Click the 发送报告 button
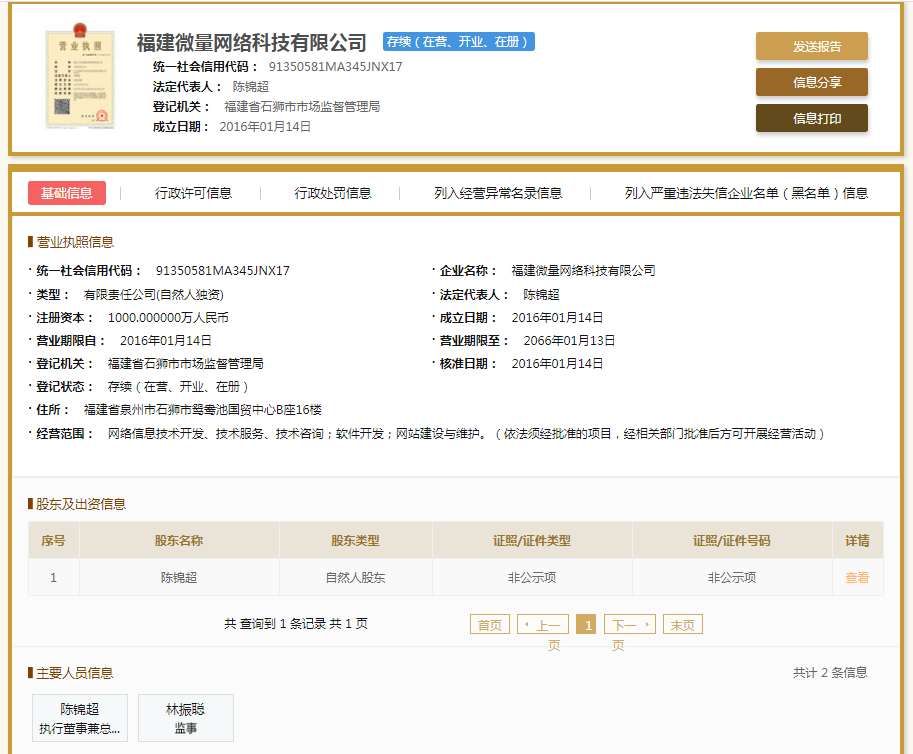 tap(811, 46)
